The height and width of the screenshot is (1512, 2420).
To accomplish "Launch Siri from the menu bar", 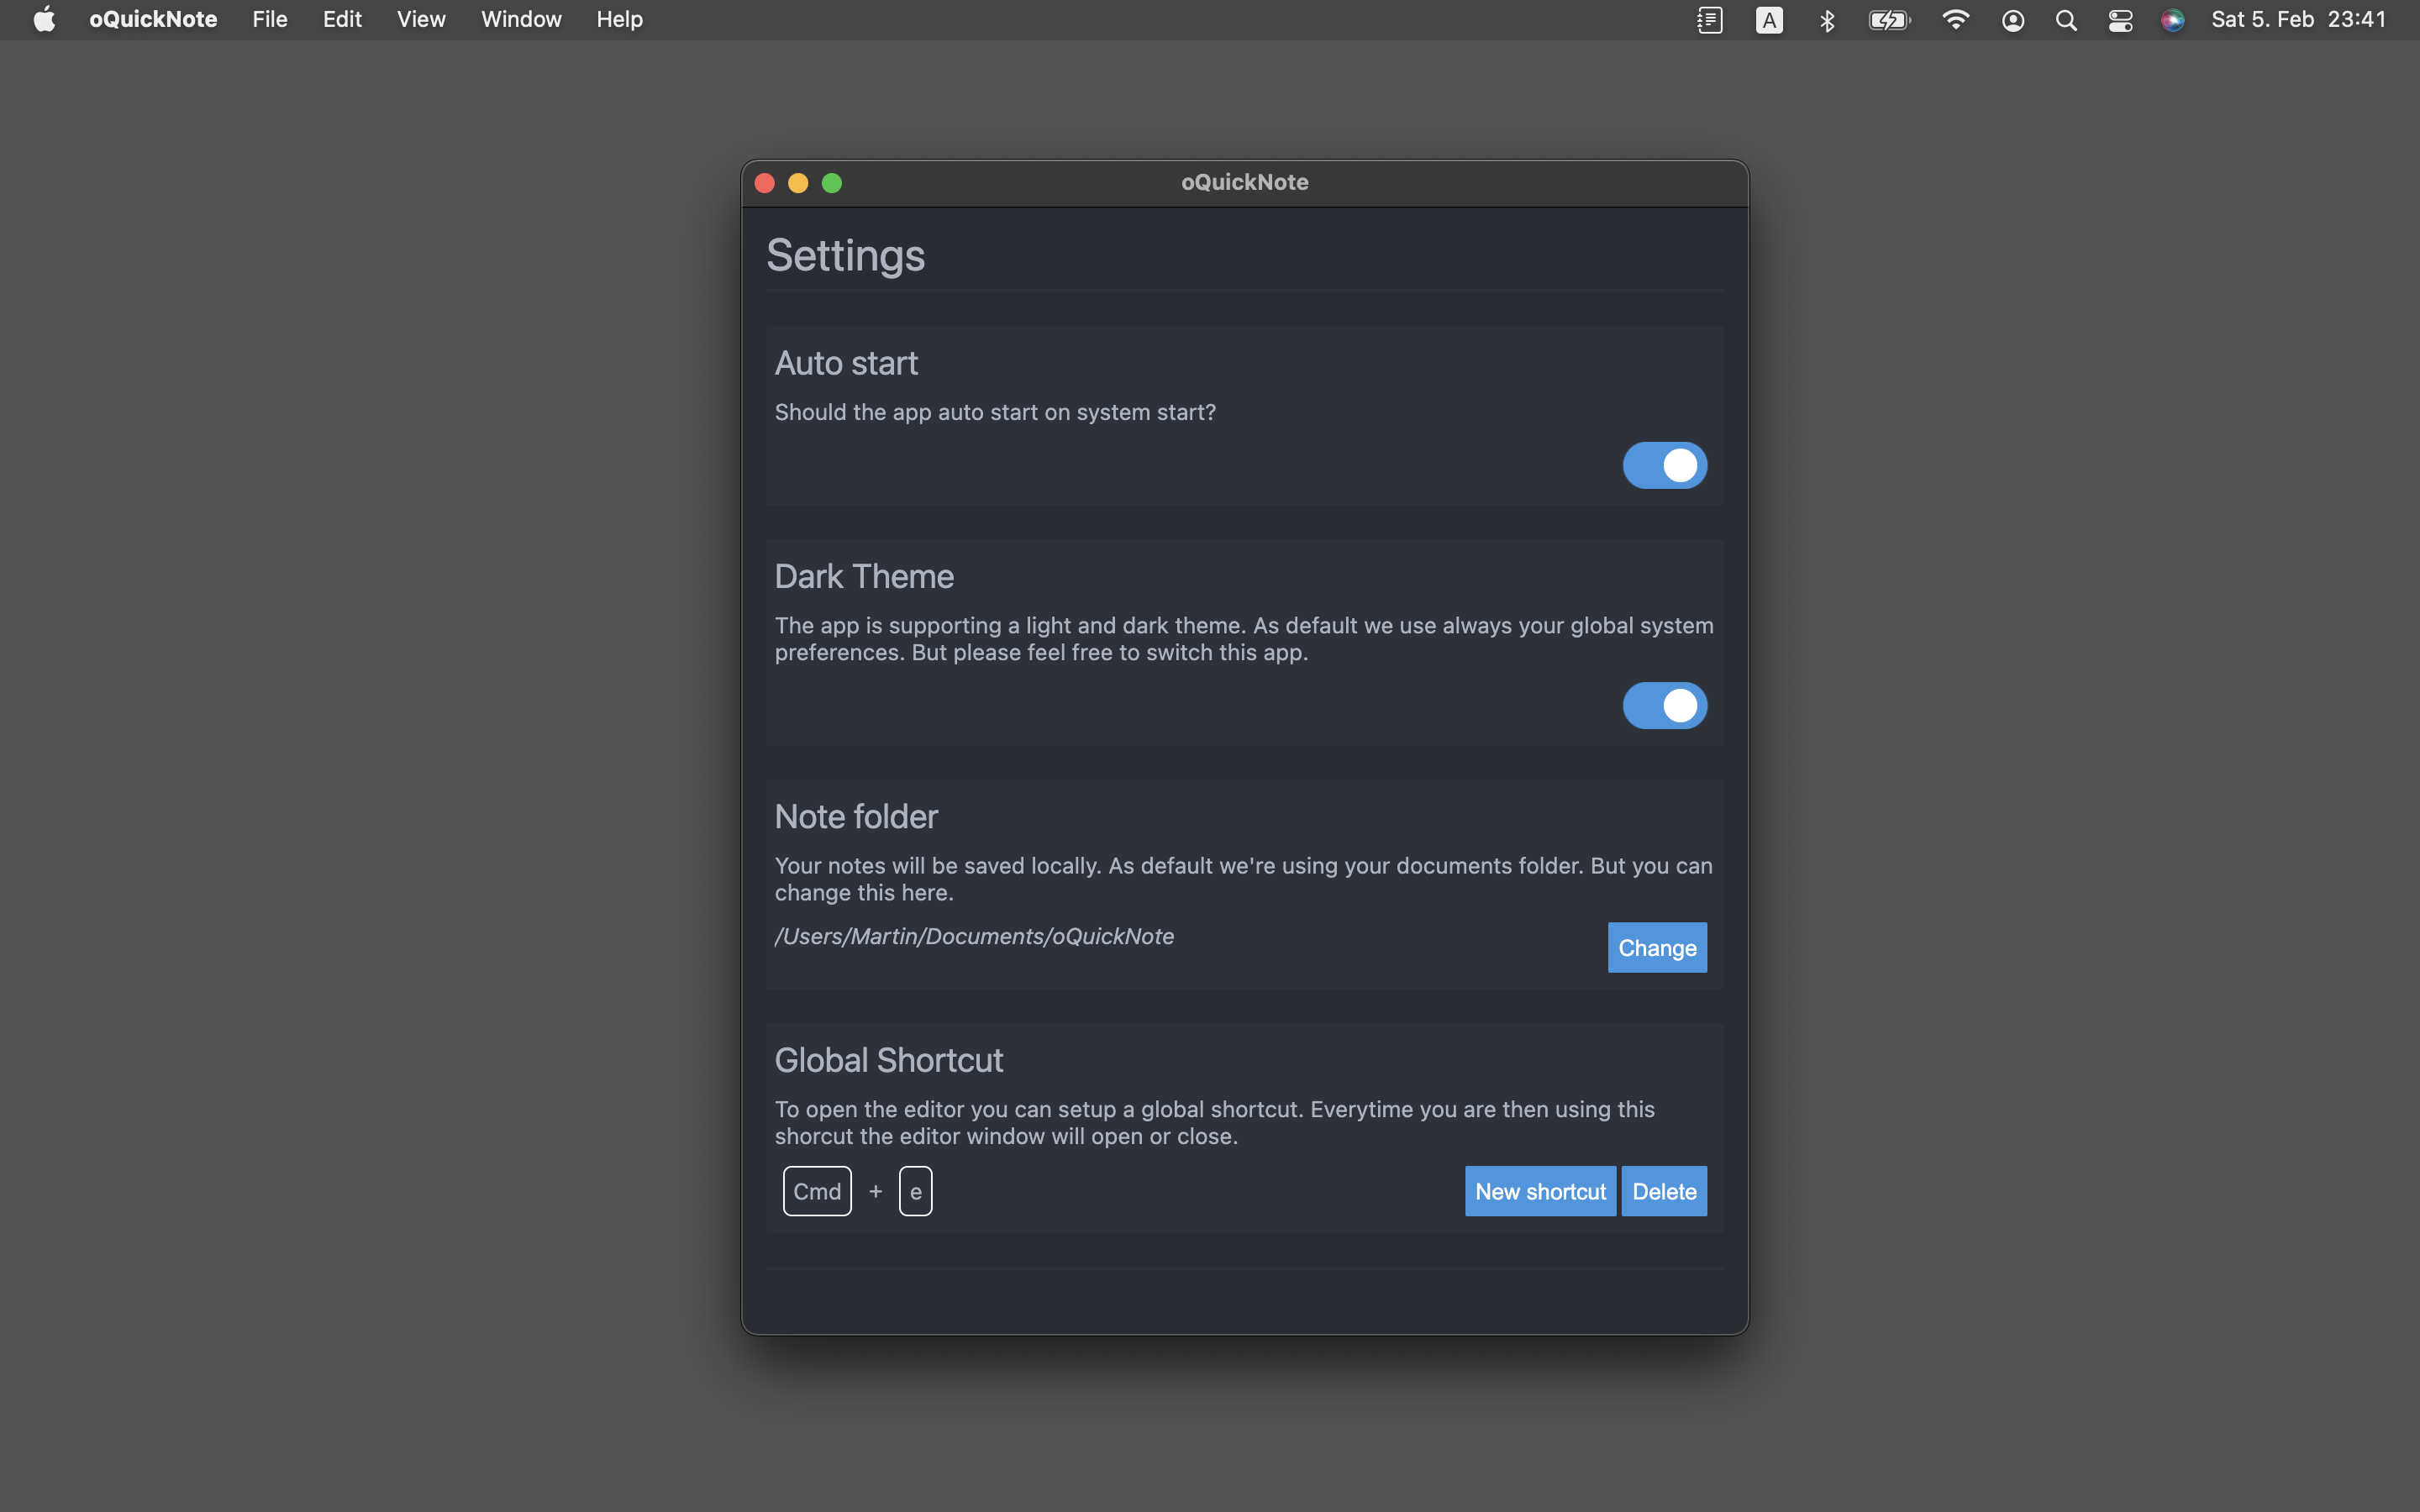I will point(2172,20).
